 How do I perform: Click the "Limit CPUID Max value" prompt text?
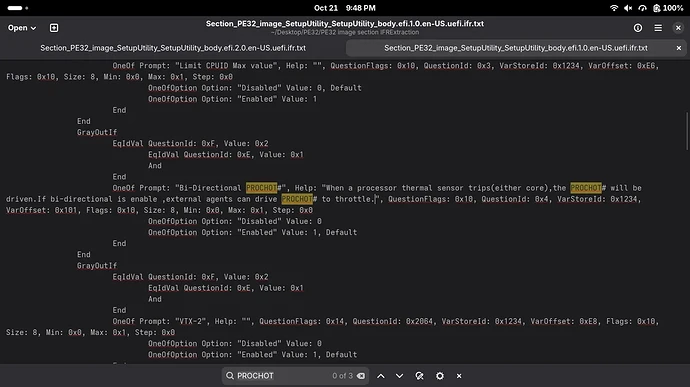(226, 66)
